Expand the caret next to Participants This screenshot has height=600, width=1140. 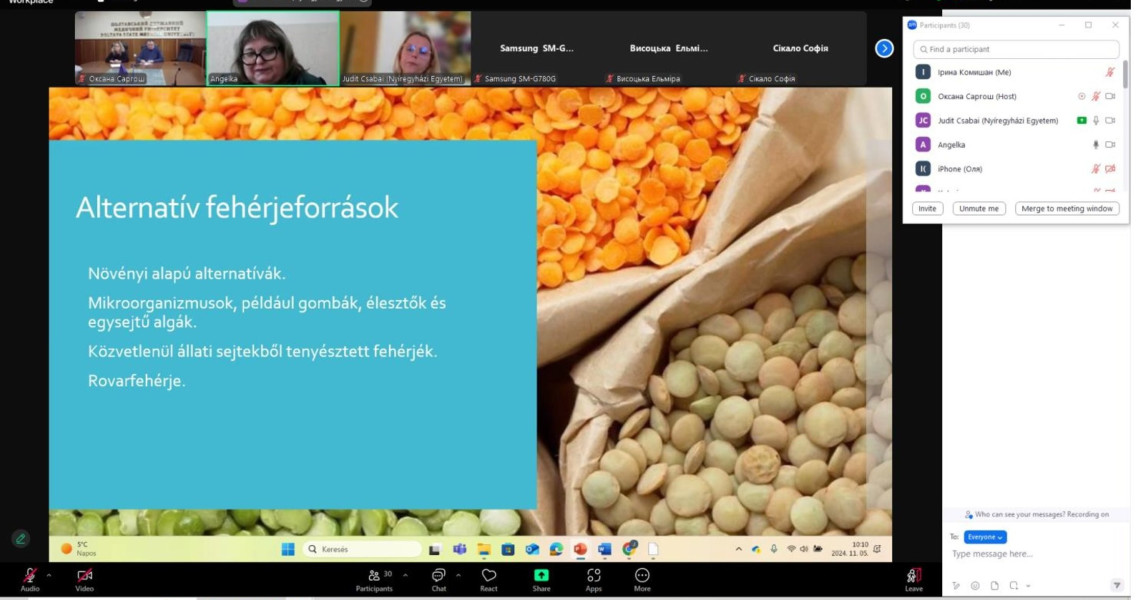click(x=405, y=575)
